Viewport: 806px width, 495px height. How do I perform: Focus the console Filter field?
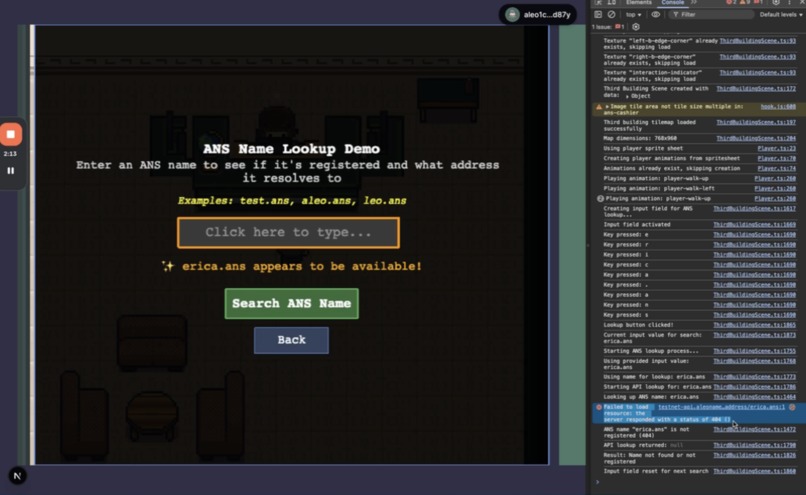(x=711, y=14)
